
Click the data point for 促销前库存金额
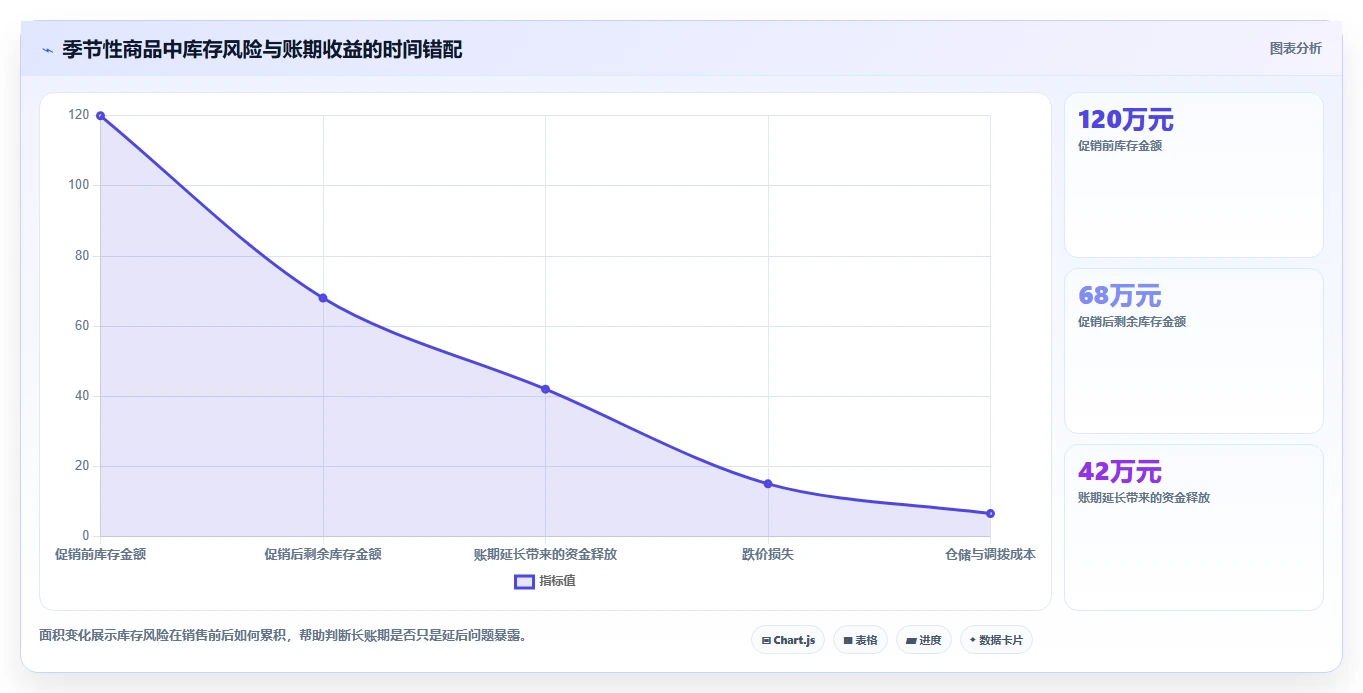click(100, 116)
